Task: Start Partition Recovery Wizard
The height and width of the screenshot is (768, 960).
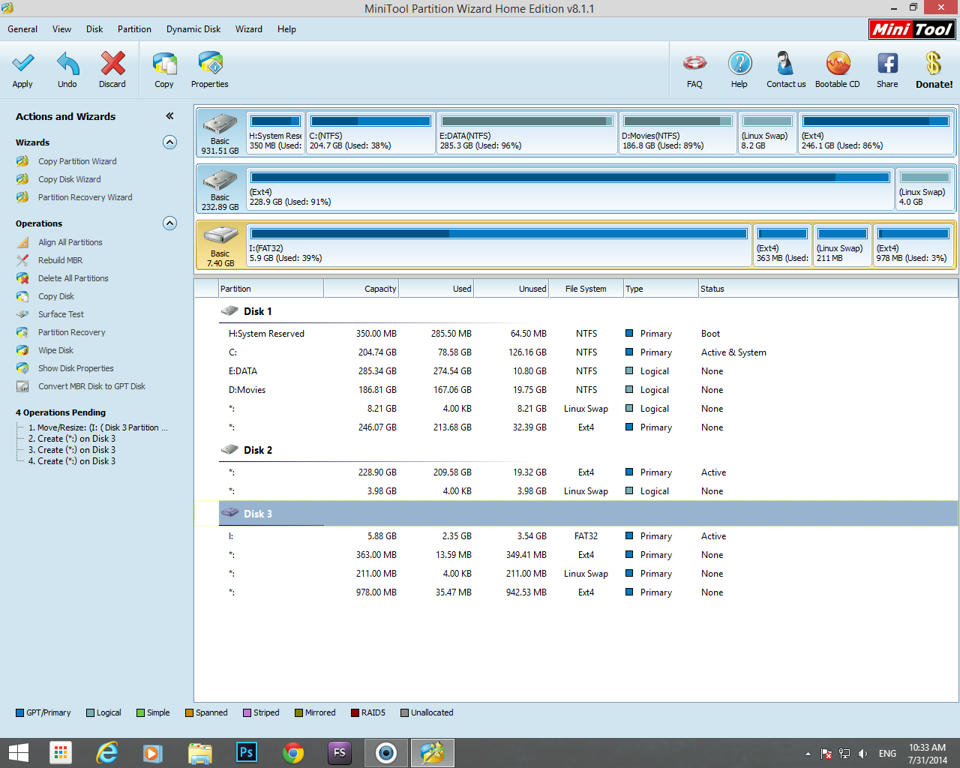Action: coord(84,197)
